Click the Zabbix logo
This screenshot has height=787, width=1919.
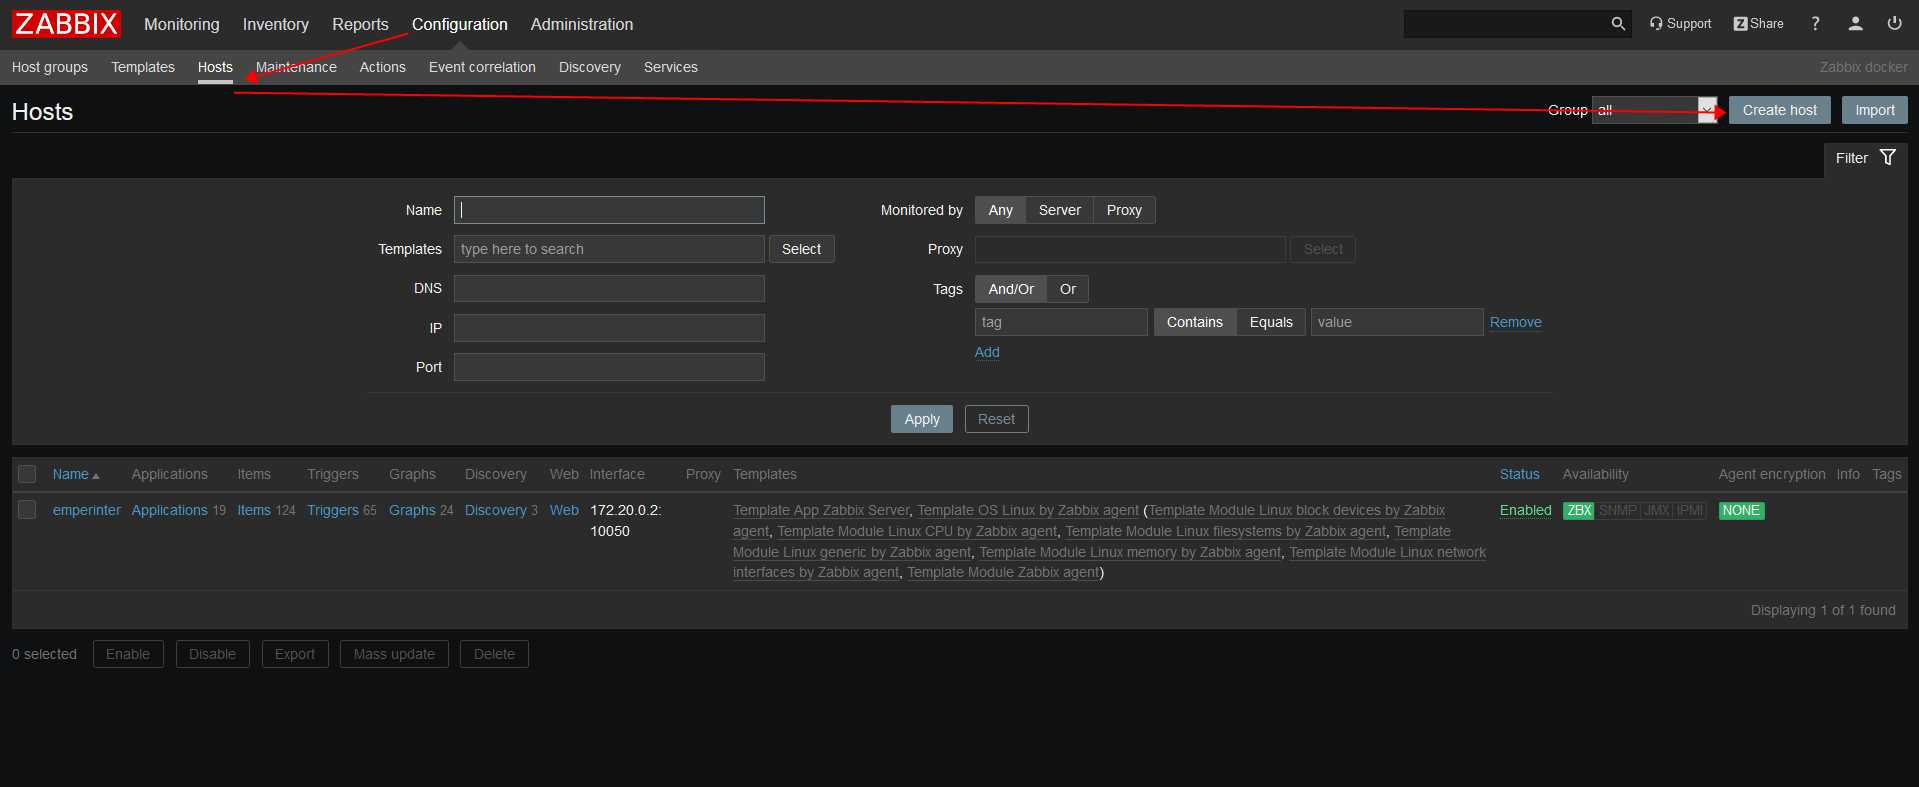[x=67, y=24]
